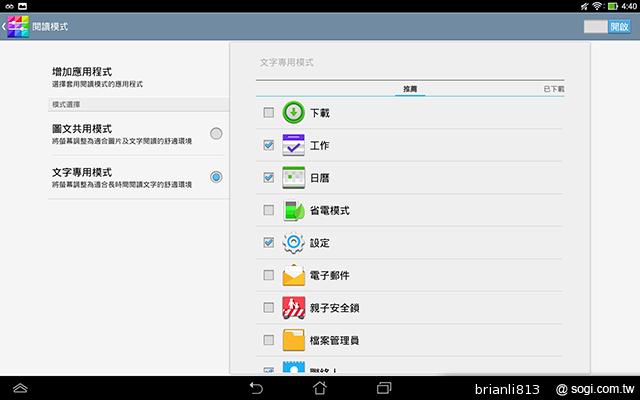Tap the battery status icon
The height and width of the screenshot is (400, 640).
(x=613, y=6)
